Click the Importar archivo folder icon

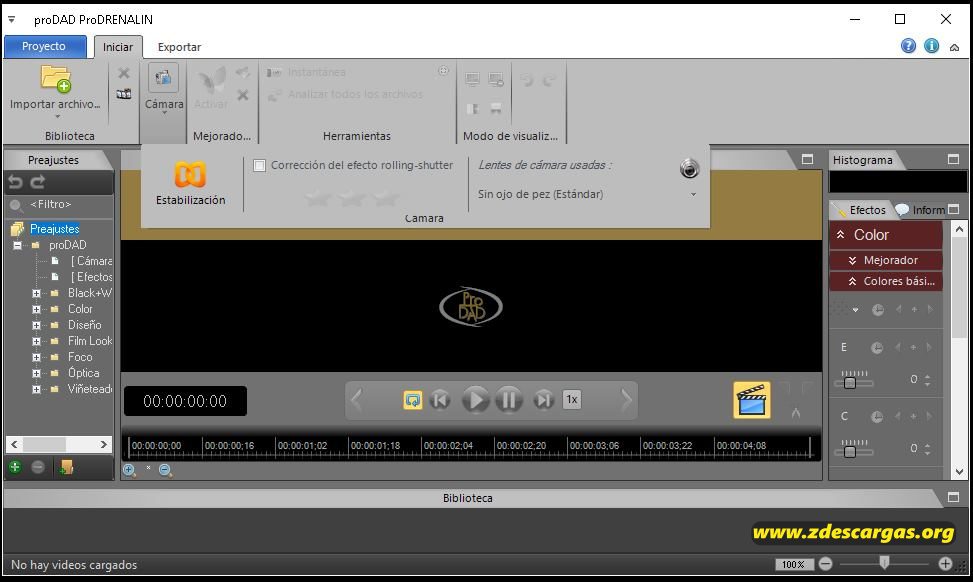click(x=56, y=79)
